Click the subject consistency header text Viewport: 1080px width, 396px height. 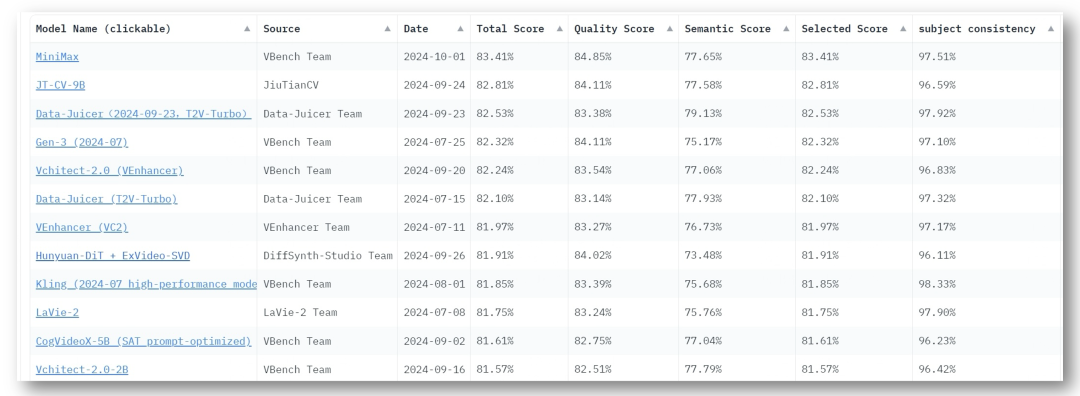(977, 29)
